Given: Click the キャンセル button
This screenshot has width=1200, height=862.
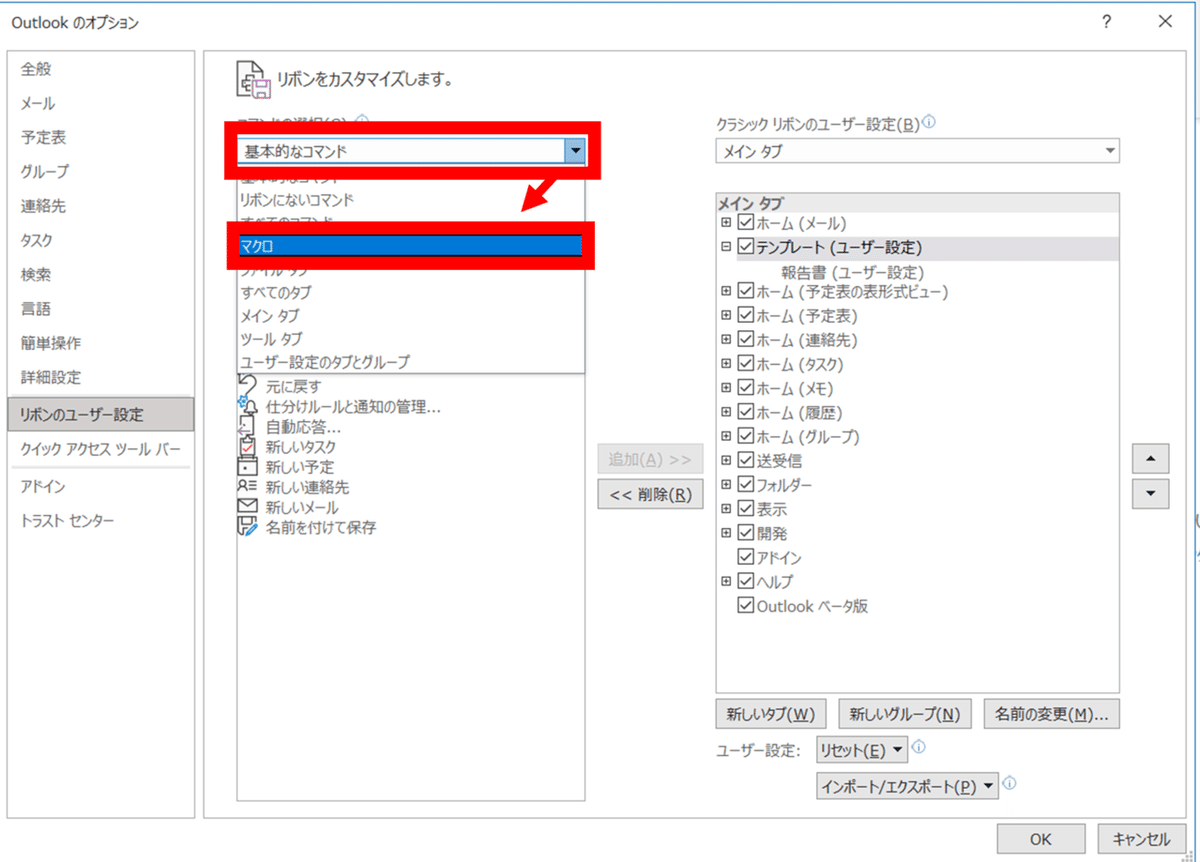Looking at the screenshot, I should [x=1141, y=838].
